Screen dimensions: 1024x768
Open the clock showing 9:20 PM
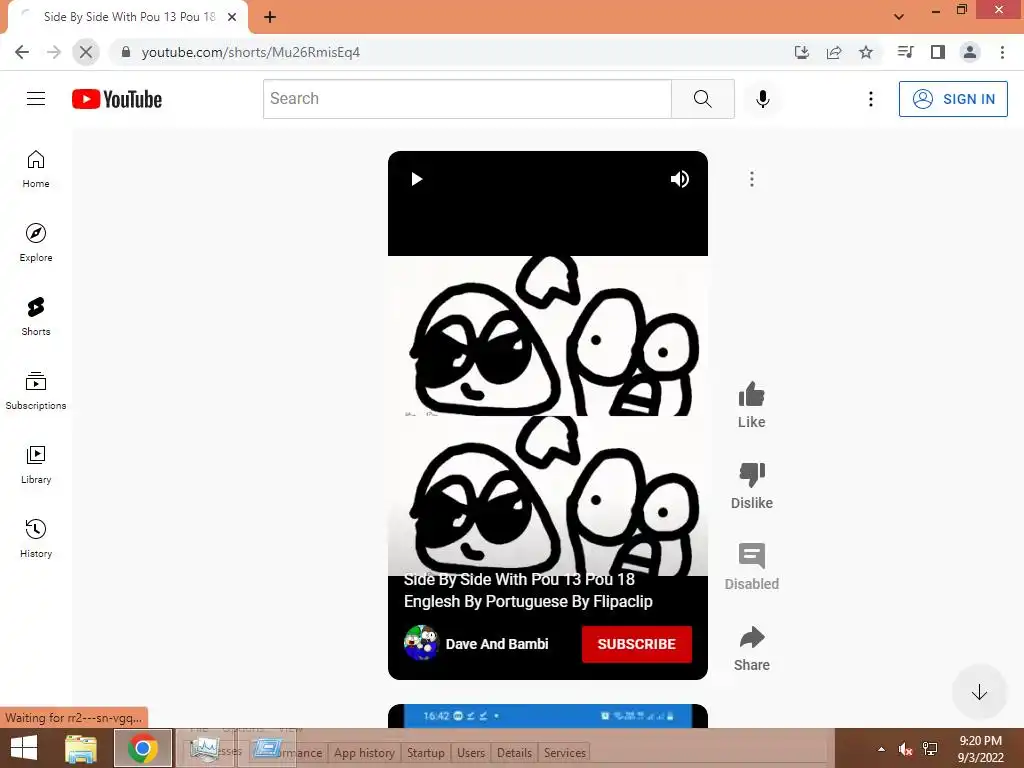point(980,749)
